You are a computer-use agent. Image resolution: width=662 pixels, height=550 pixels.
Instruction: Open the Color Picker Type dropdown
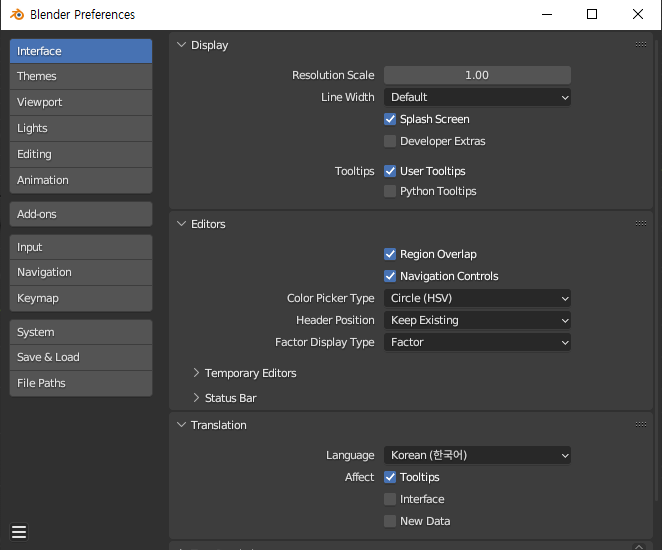pos(477,298)
